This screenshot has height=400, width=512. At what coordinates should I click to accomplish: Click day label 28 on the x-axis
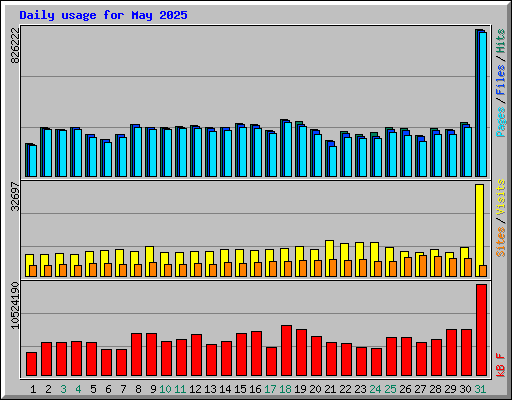435,389
